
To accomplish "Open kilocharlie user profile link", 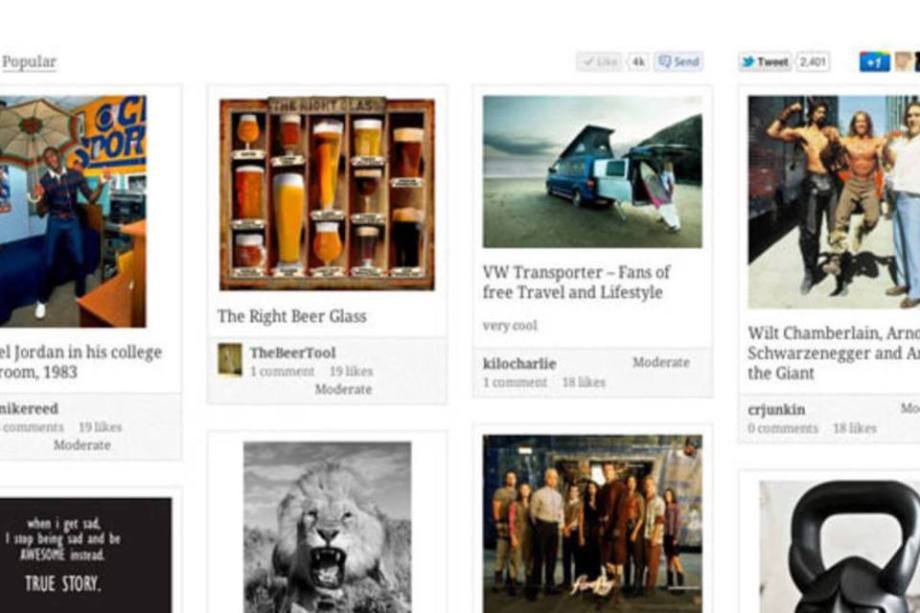I will pyautogui.click(x=519, y=364).
